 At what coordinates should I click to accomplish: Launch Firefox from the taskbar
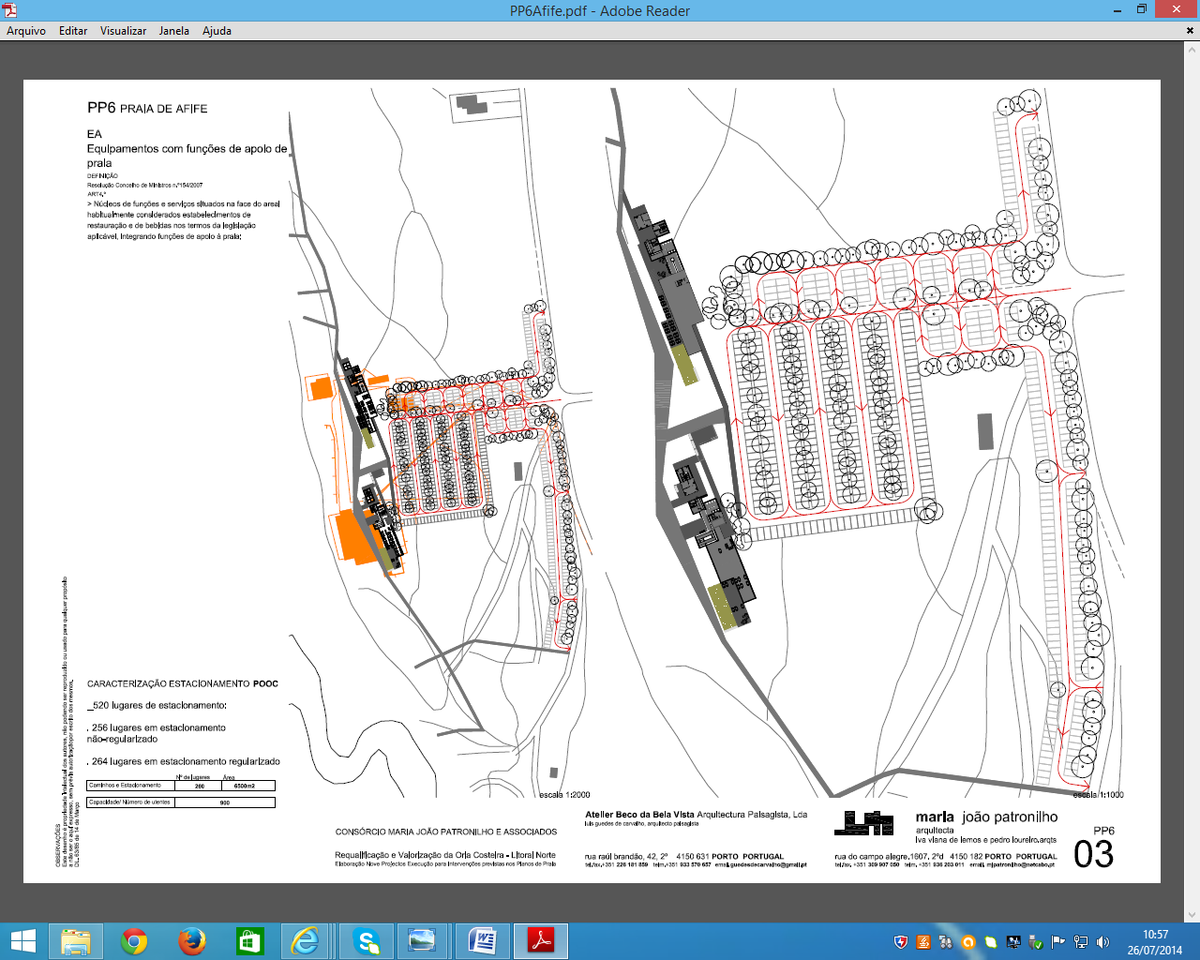click(191, 941)
